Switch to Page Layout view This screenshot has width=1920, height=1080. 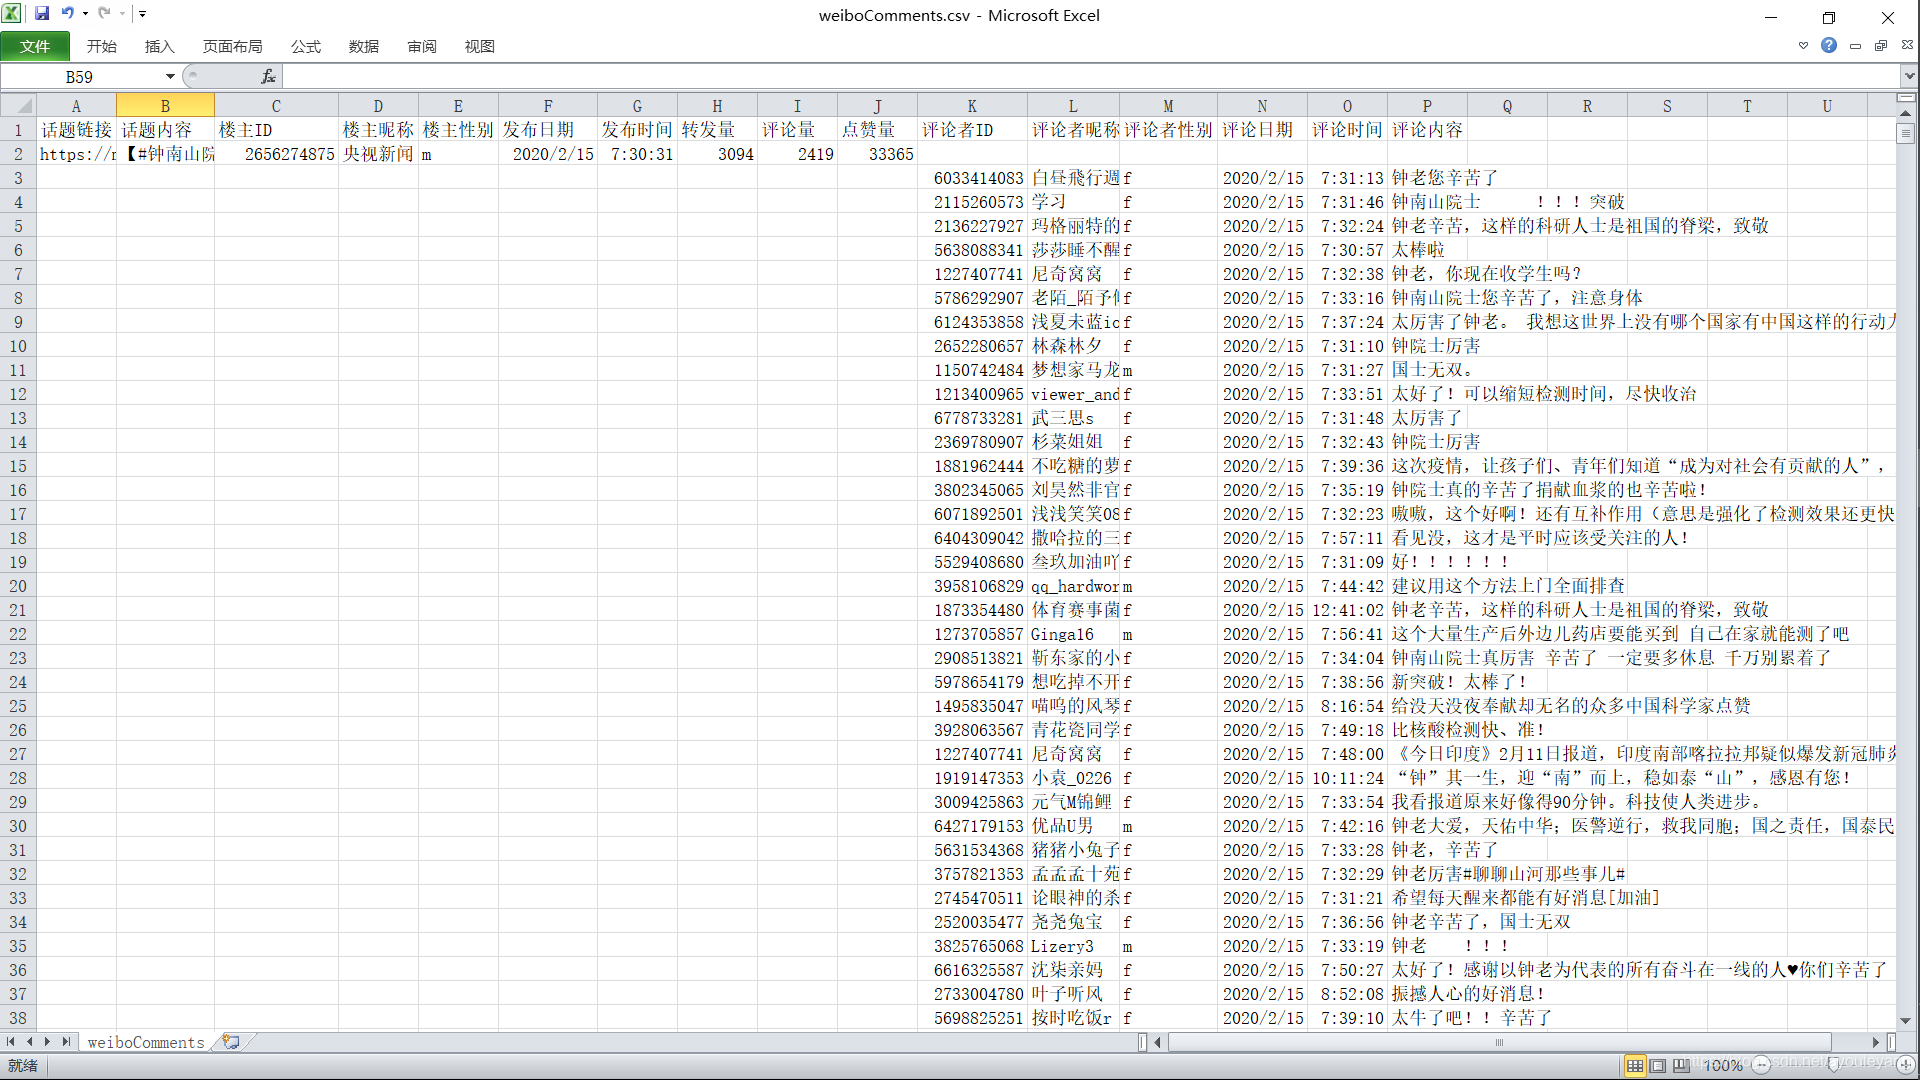coord(1658,1066)
